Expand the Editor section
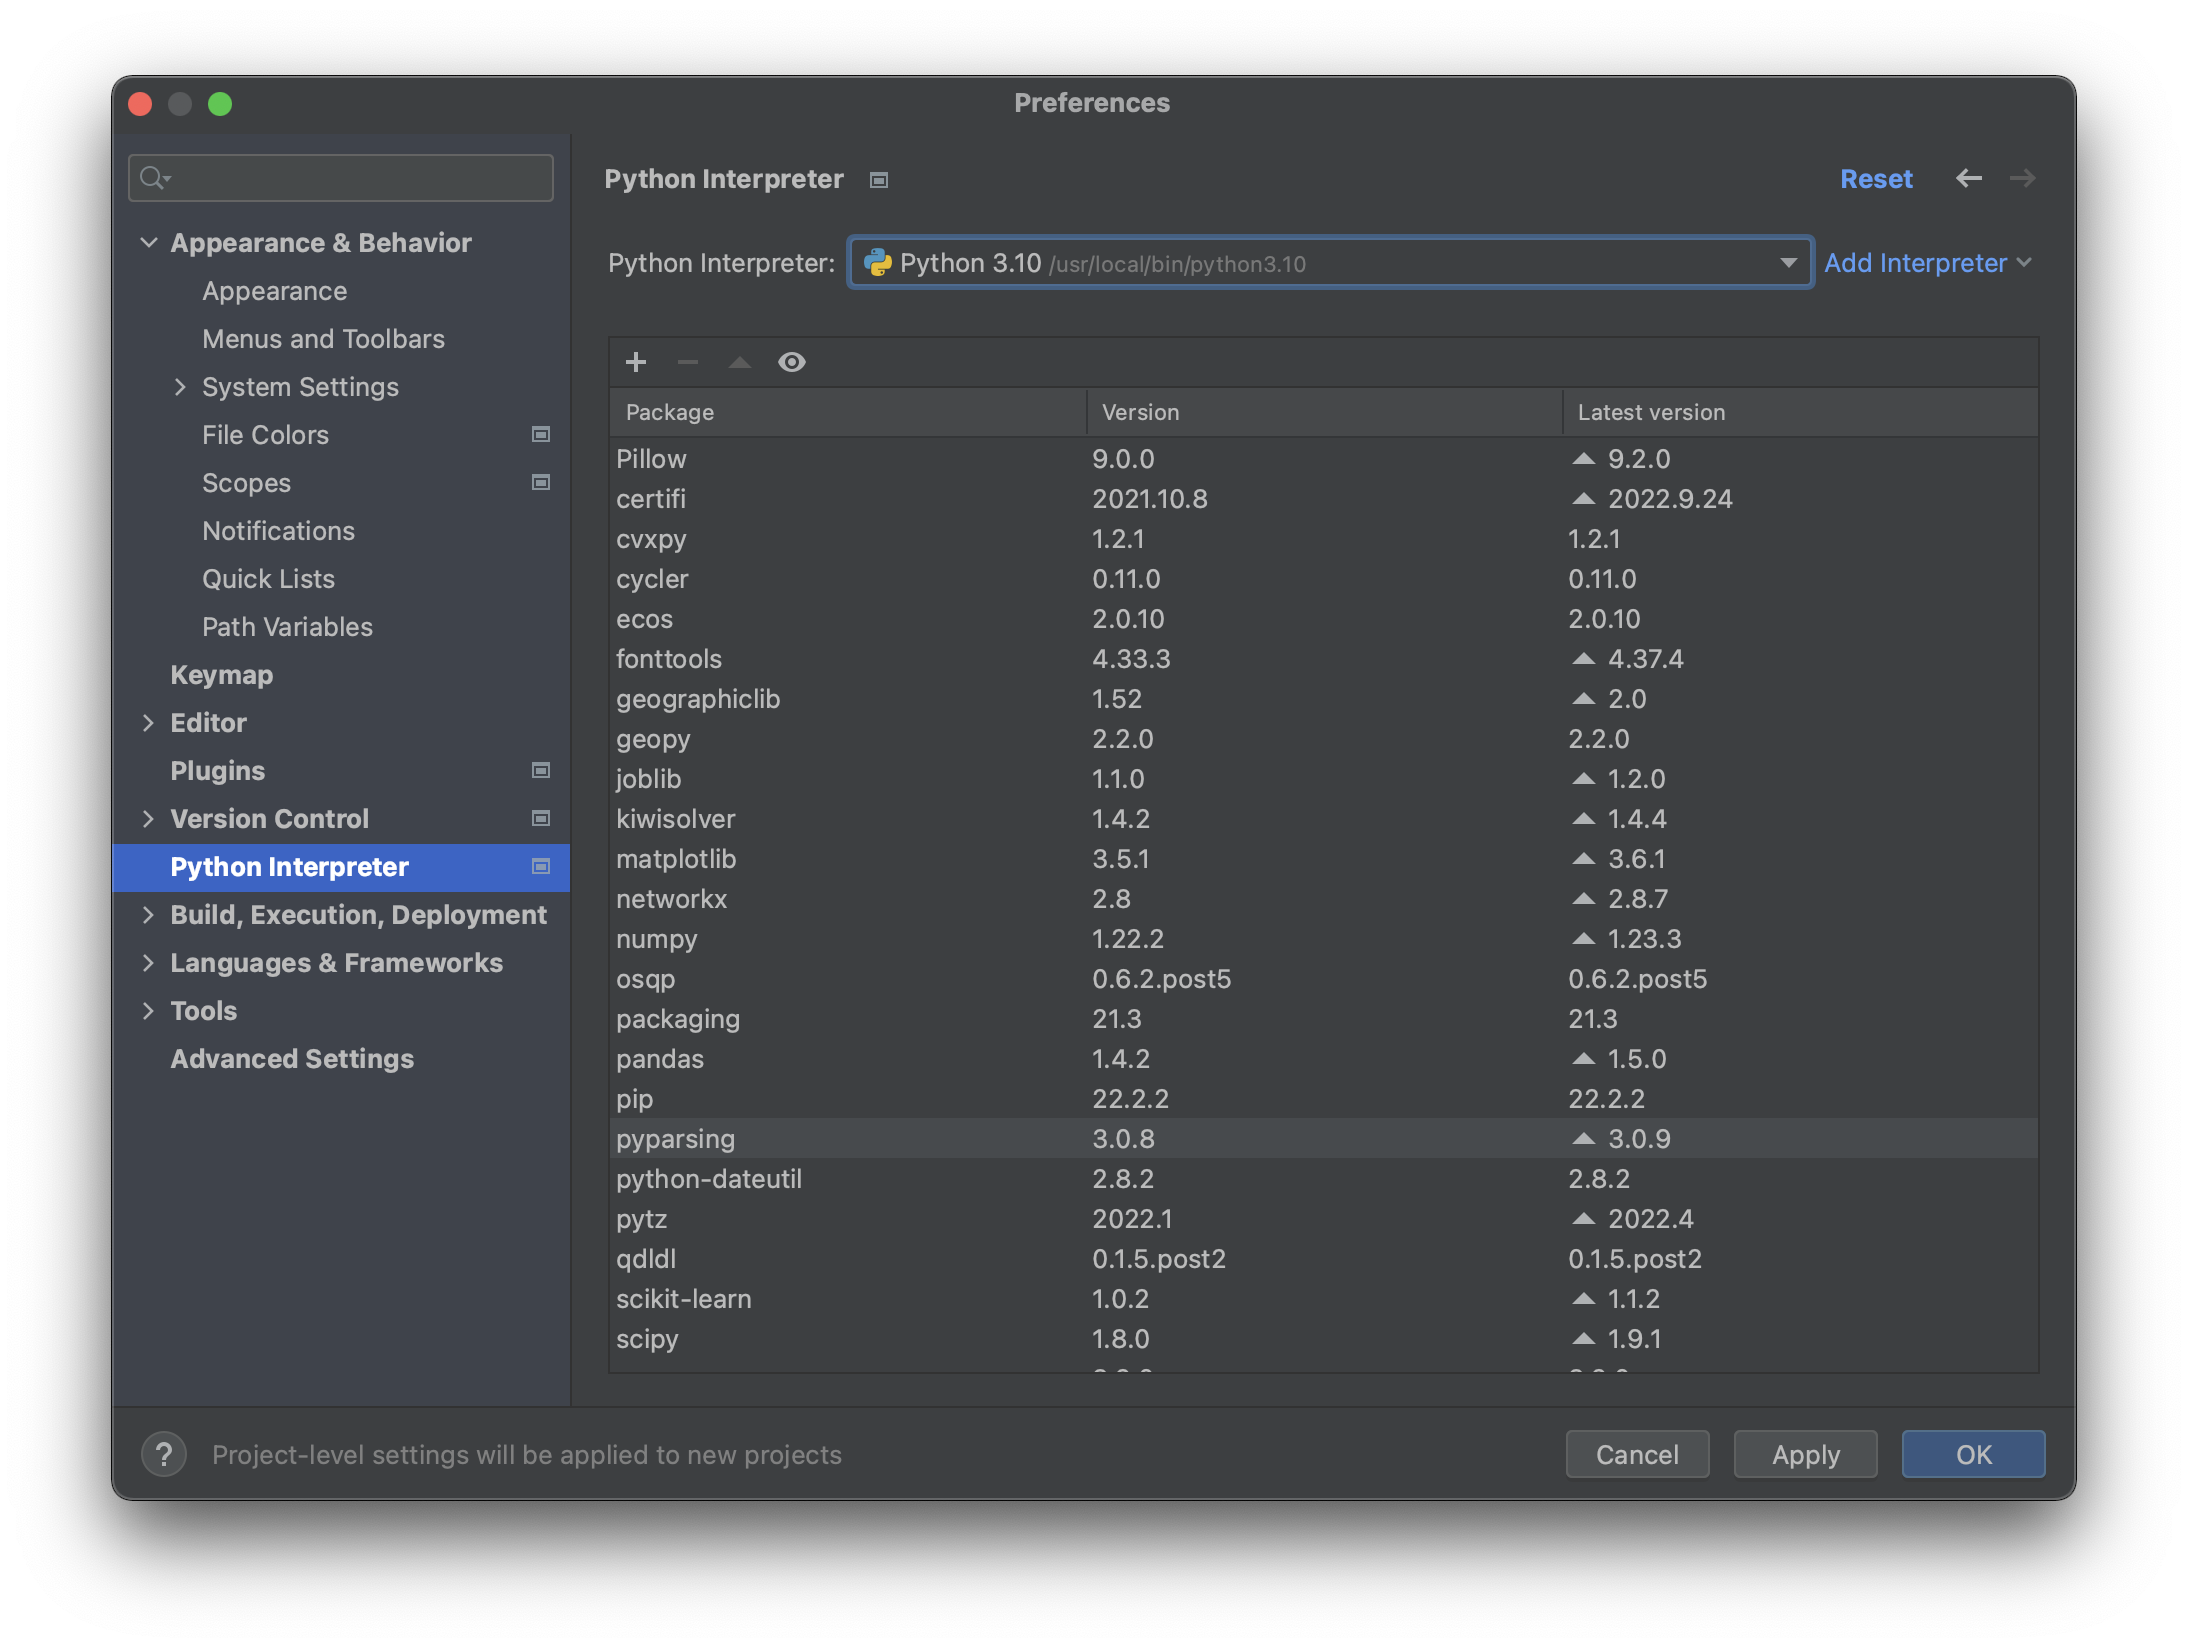Screen dimensions: 2188x1648 pyautogui.click(x=148, y=723)
